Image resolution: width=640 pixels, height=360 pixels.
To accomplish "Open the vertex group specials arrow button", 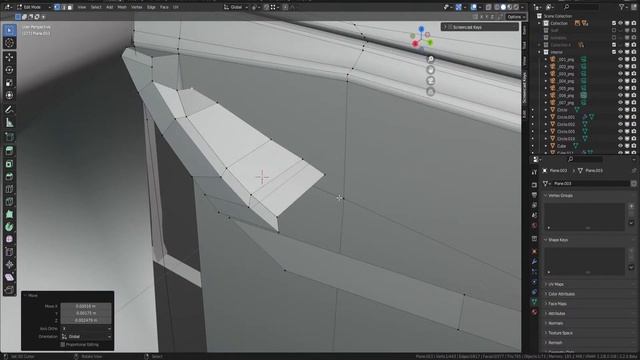I will 631,222.
